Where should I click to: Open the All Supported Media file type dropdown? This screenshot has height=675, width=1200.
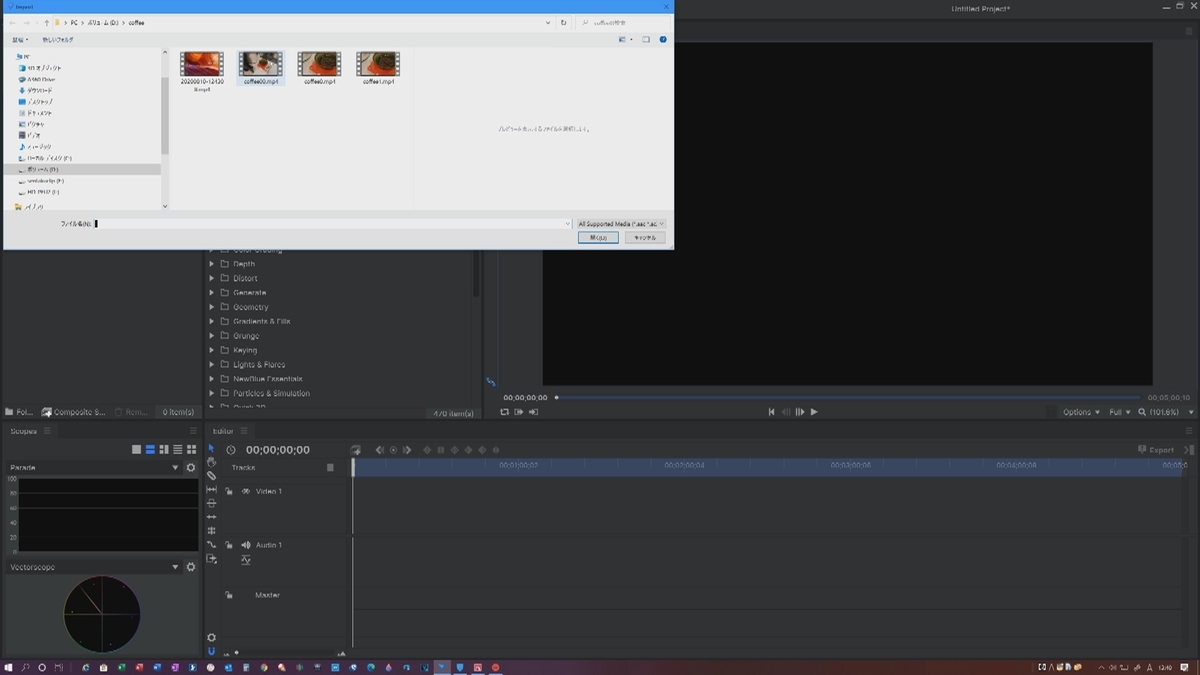[x=620, y=224]
